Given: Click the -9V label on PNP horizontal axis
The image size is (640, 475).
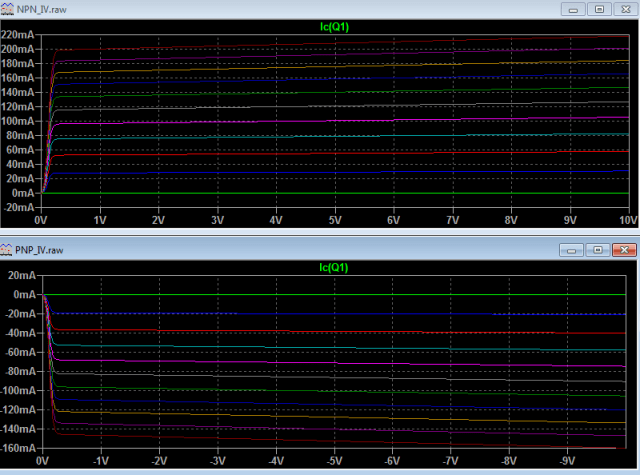Looking at the screenshot, I should tap(567, 463).
